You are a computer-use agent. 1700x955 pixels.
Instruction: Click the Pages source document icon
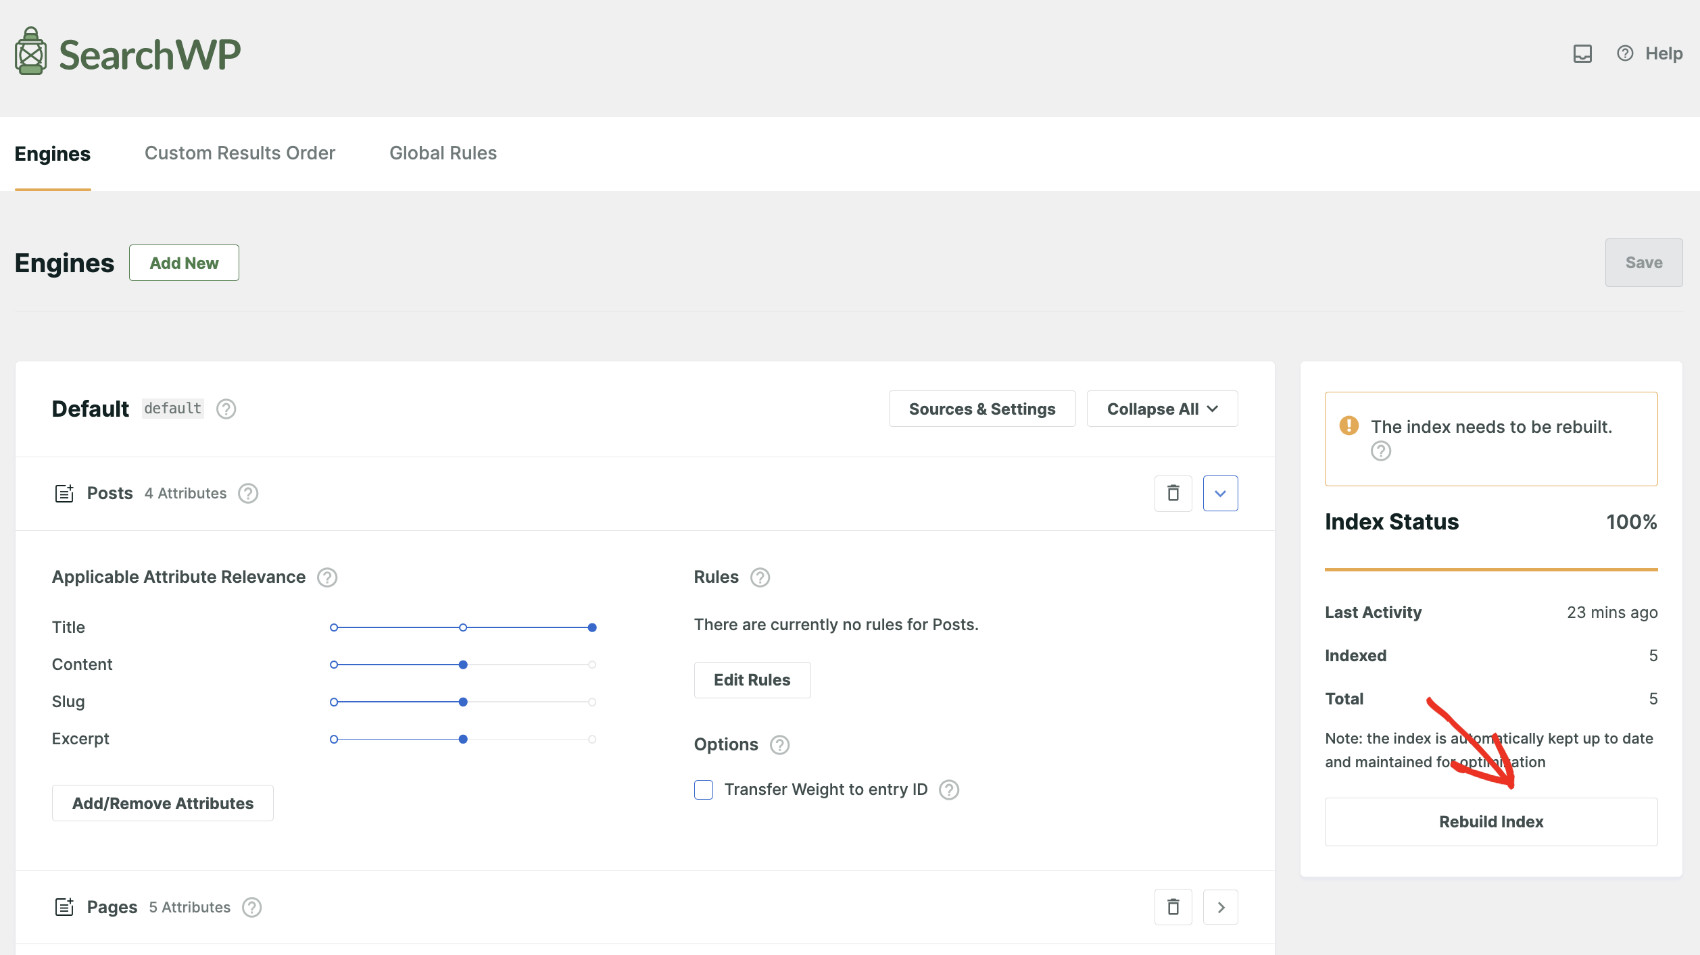[x=64, y=907]
